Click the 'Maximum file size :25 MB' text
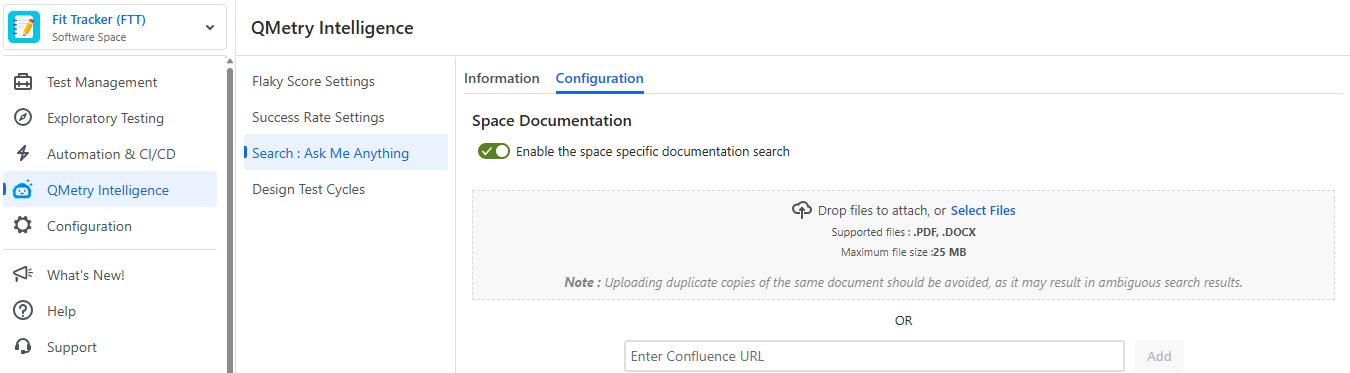Viewport: 1350px width, 373px height. click(903, 252)
